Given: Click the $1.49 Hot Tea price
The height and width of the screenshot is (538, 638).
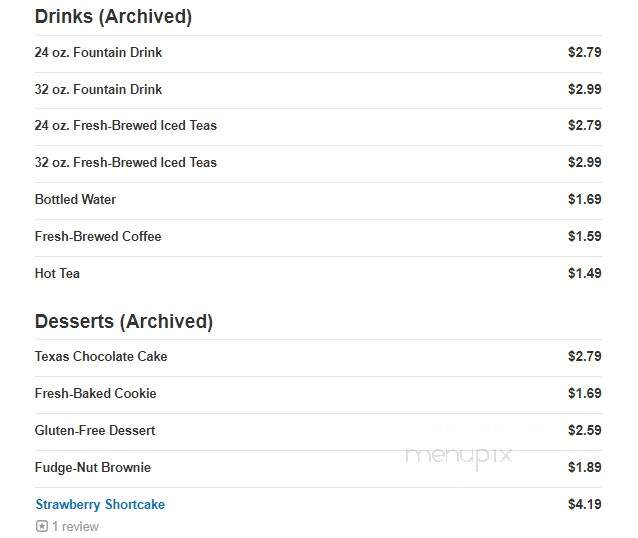Looking at the screenshot, I should 585,273.
